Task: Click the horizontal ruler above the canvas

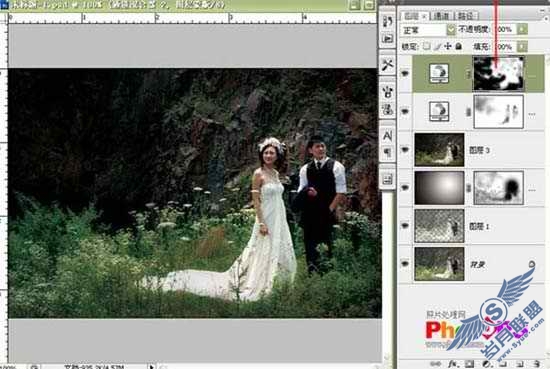Action: coord(192,18)
